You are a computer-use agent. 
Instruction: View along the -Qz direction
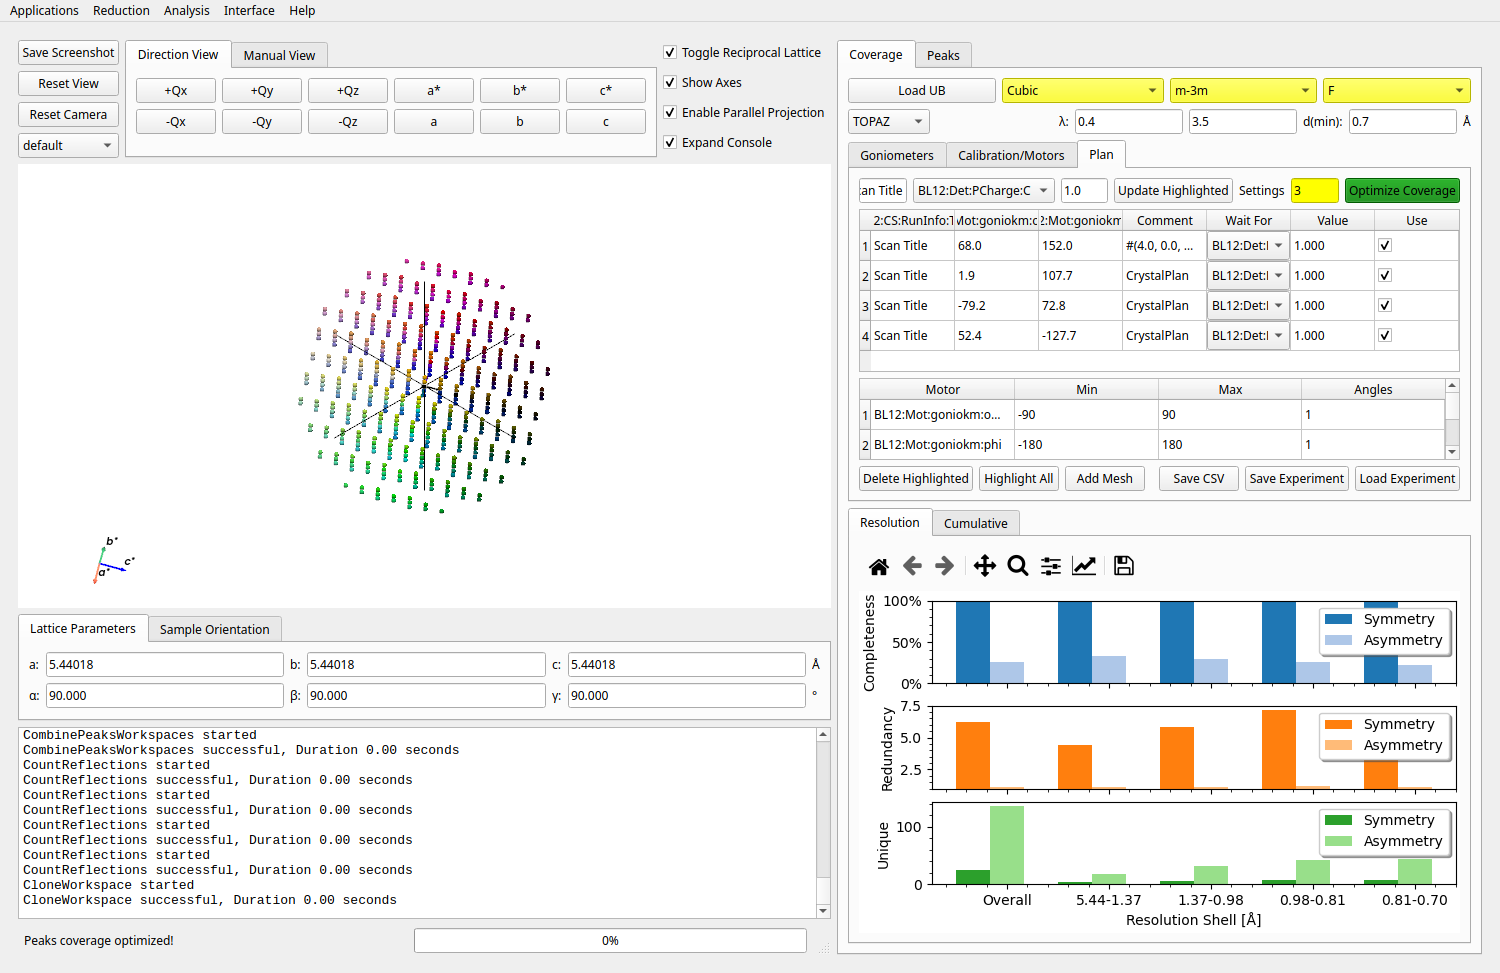(348, 121)
